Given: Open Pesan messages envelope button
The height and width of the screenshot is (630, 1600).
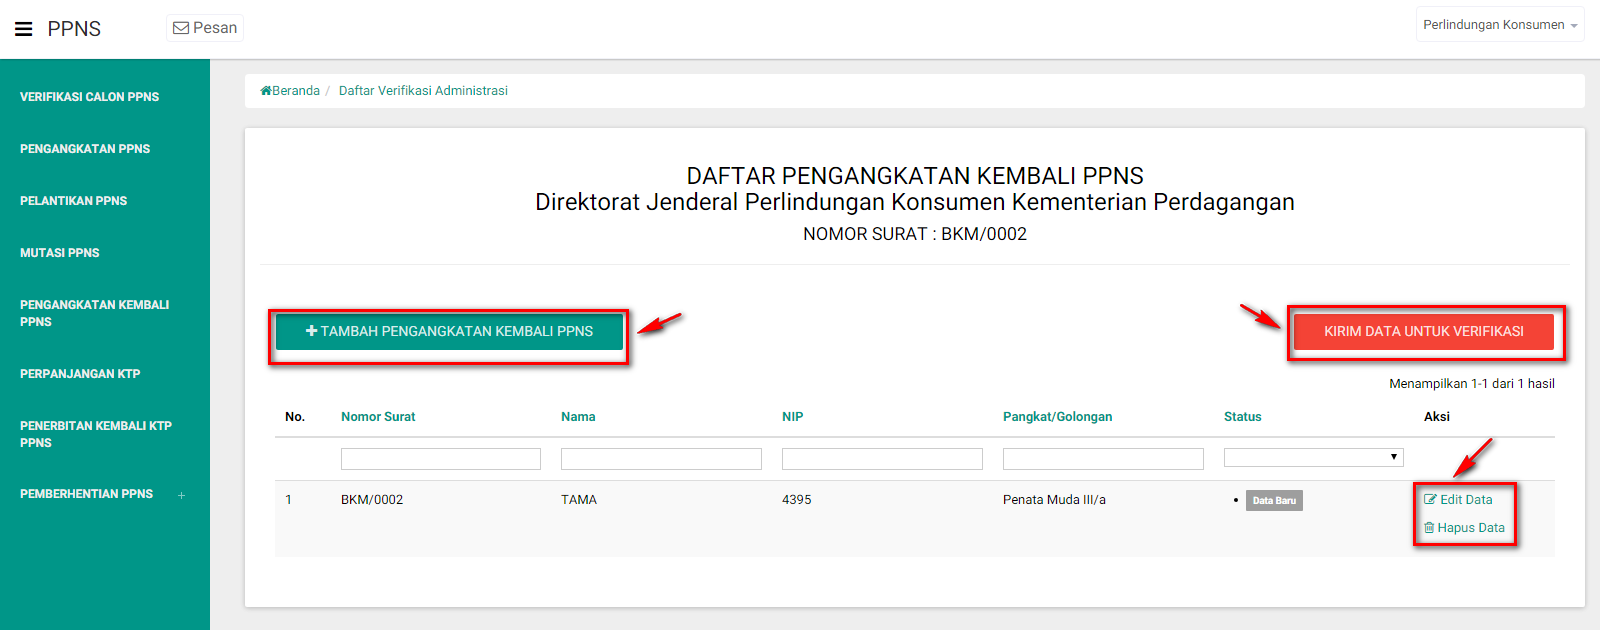Looking at the screenshot, I should click(205, 28).
